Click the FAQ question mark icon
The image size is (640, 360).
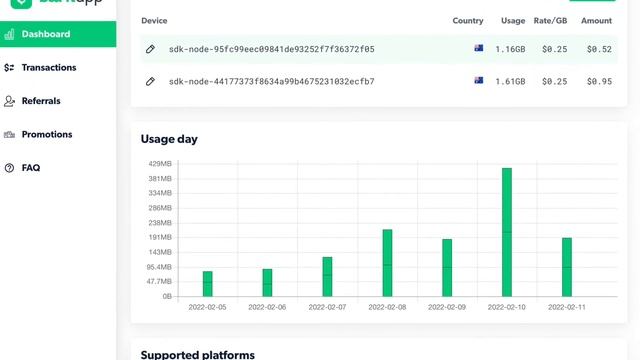pos(9,168)
